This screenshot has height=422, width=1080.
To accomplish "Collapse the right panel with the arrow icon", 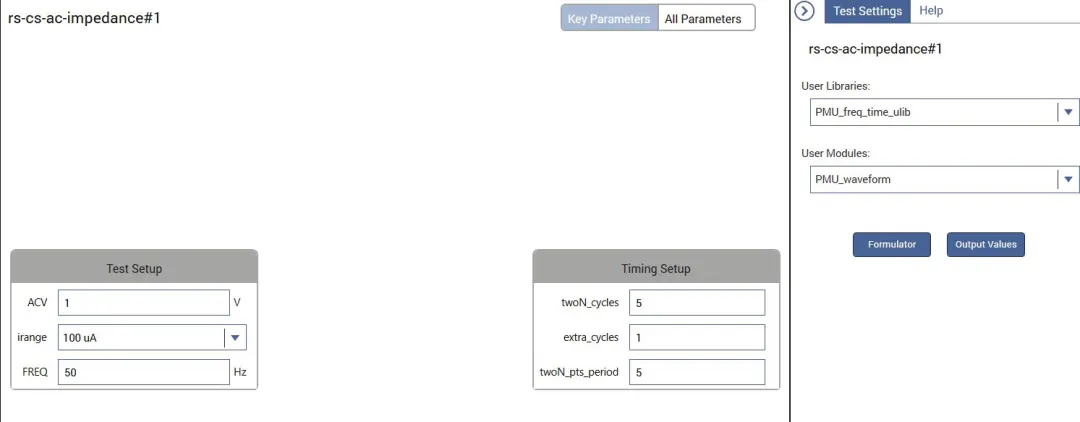I will (x=804, y=11).
